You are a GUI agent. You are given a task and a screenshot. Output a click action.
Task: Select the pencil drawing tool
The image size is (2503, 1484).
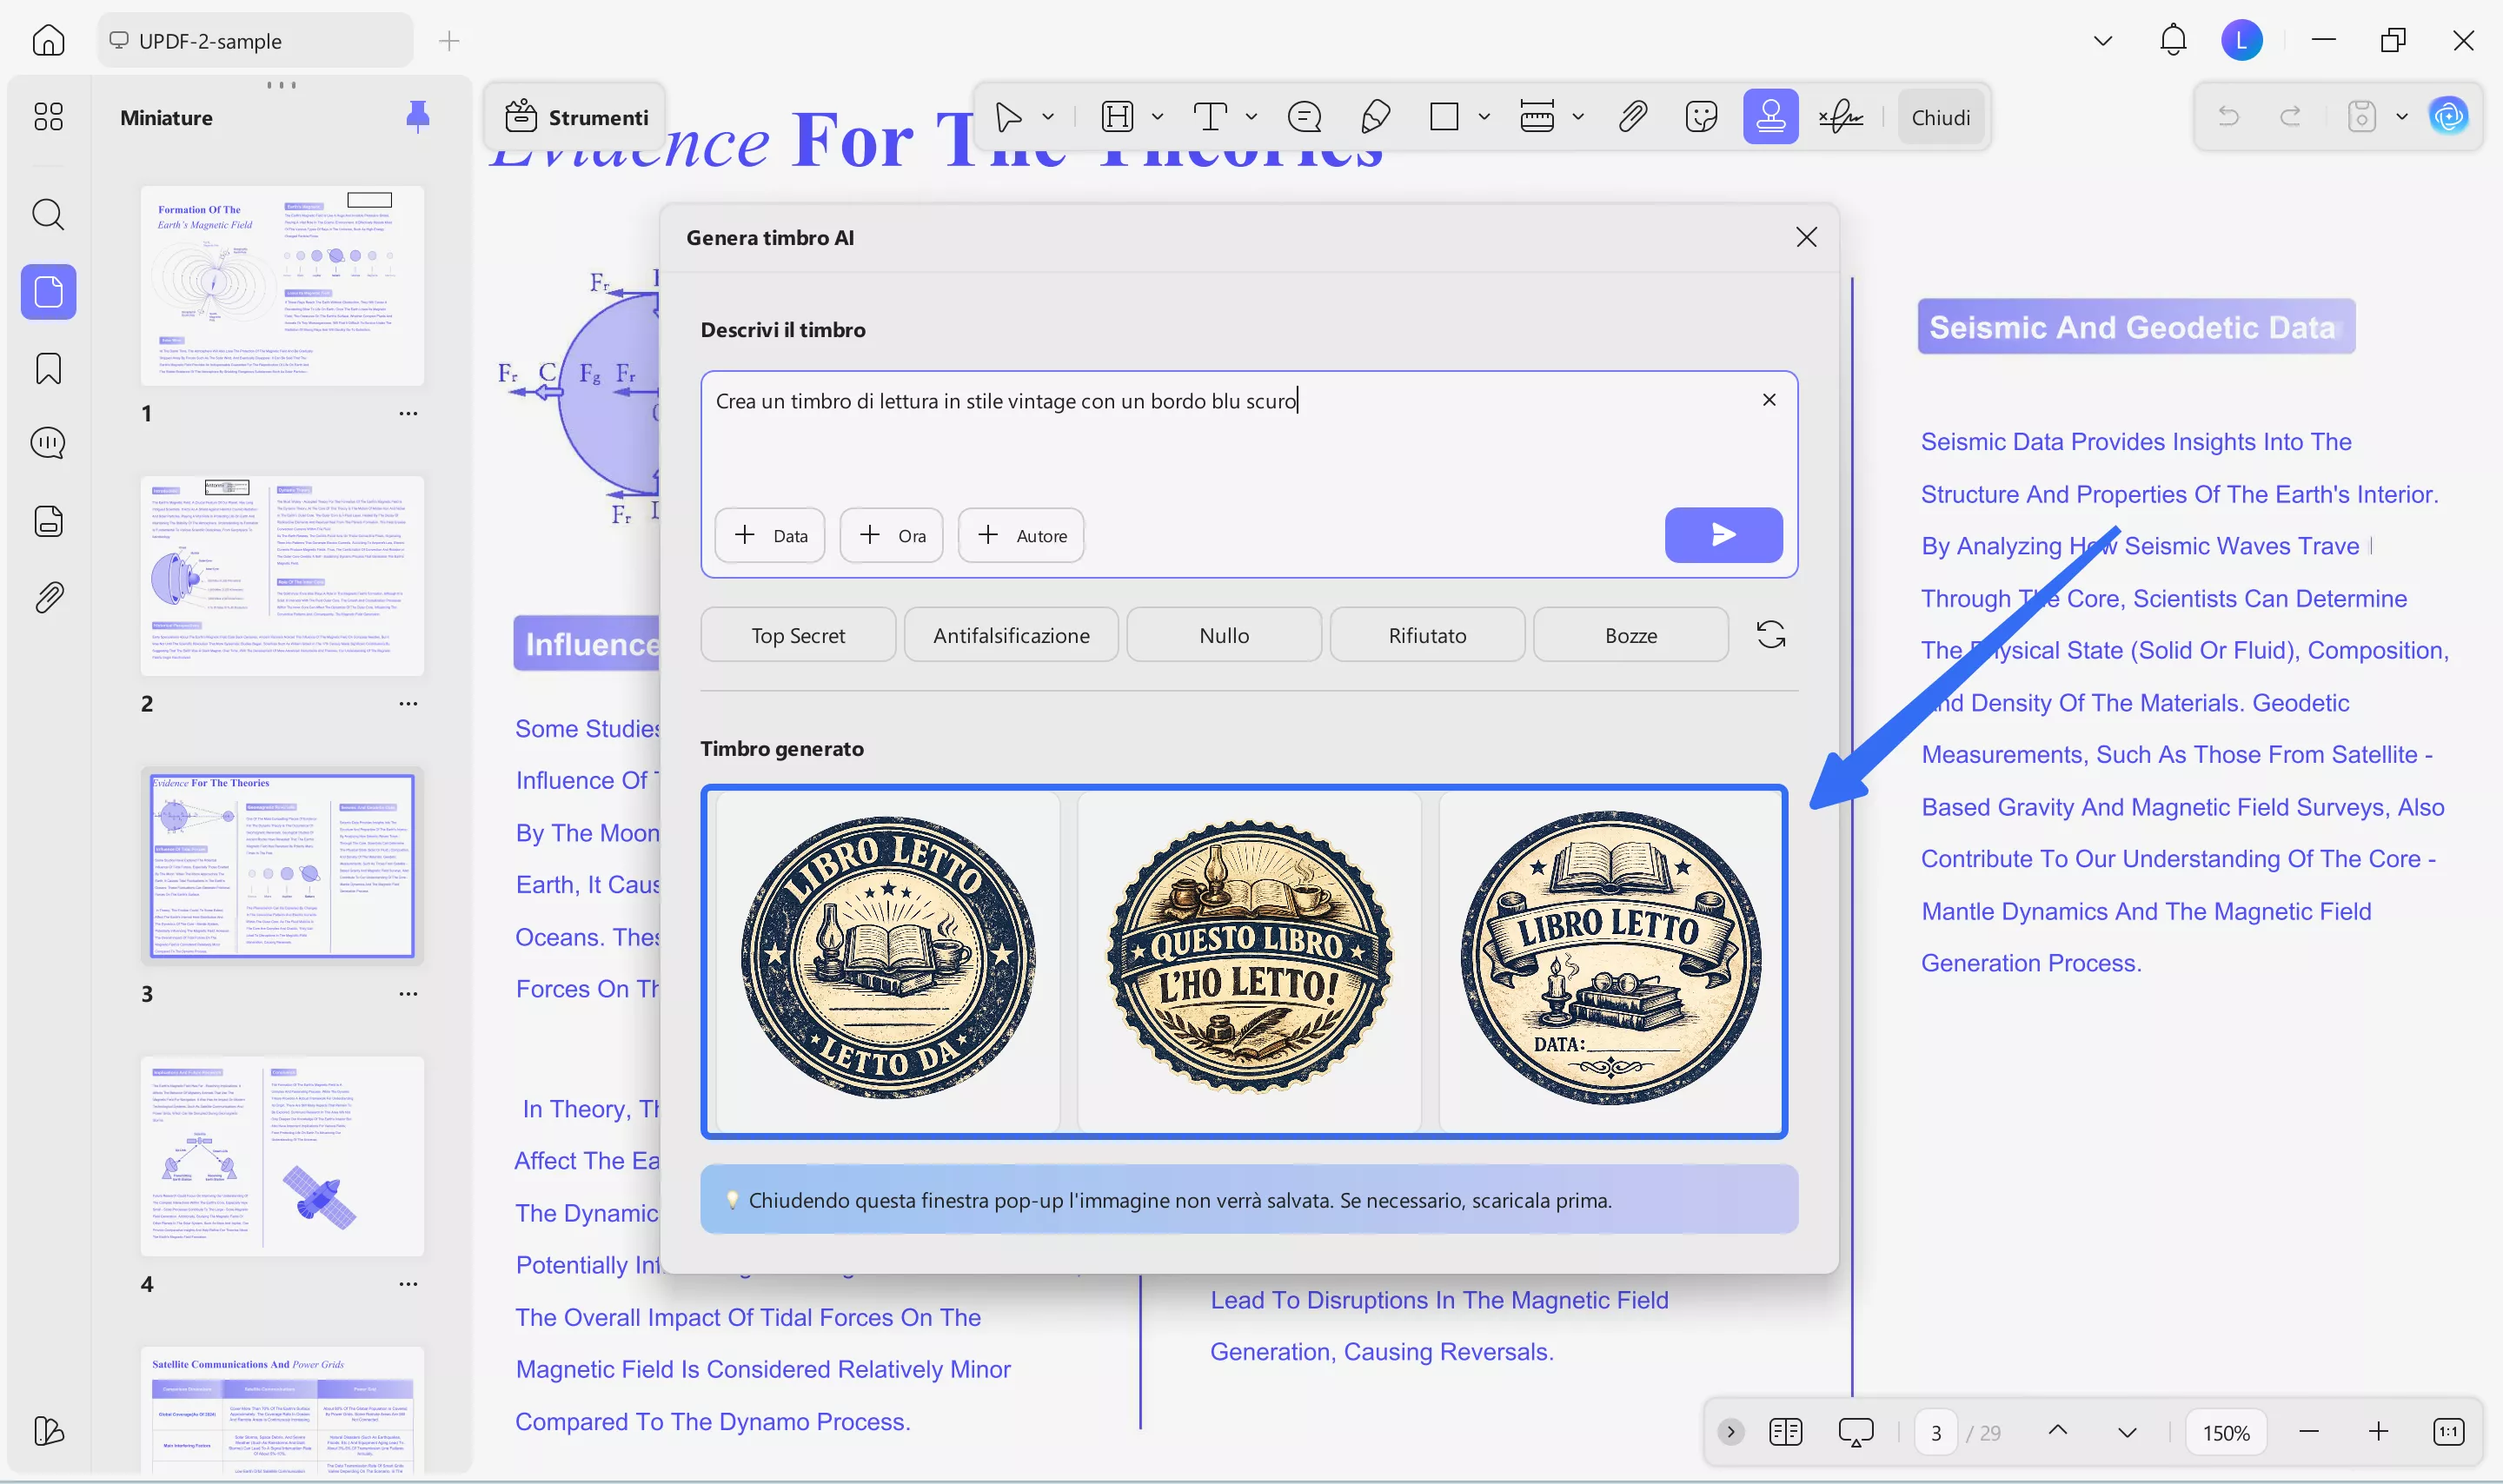tap(1375, 117)
